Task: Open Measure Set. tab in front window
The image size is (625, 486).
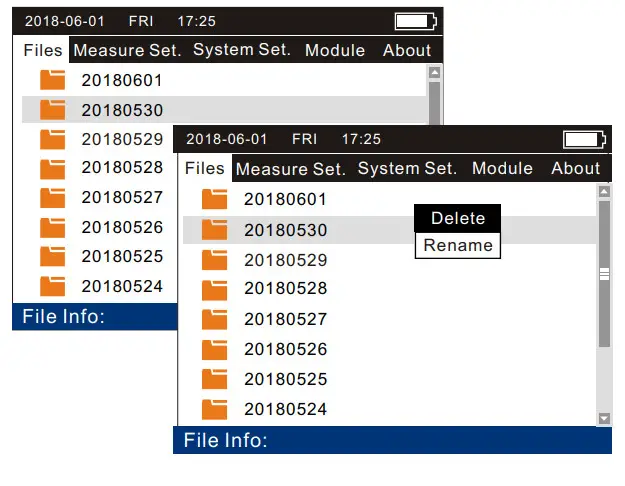Action: [x=291, y=169]
